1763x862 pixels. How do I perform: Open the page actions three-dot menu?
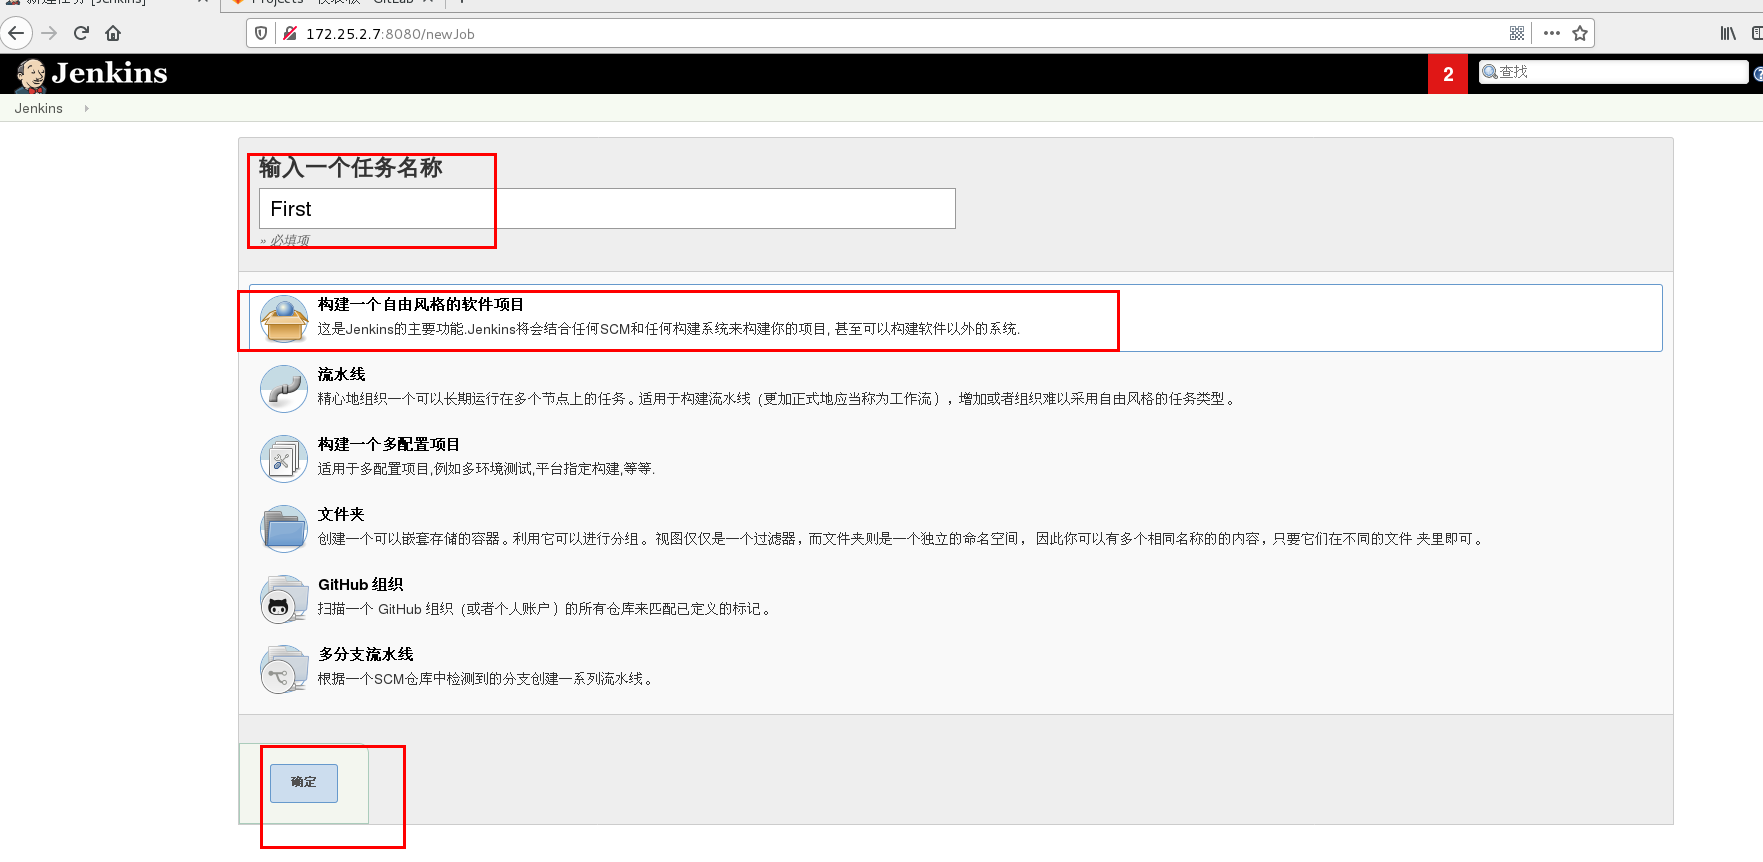(1552, 33)
